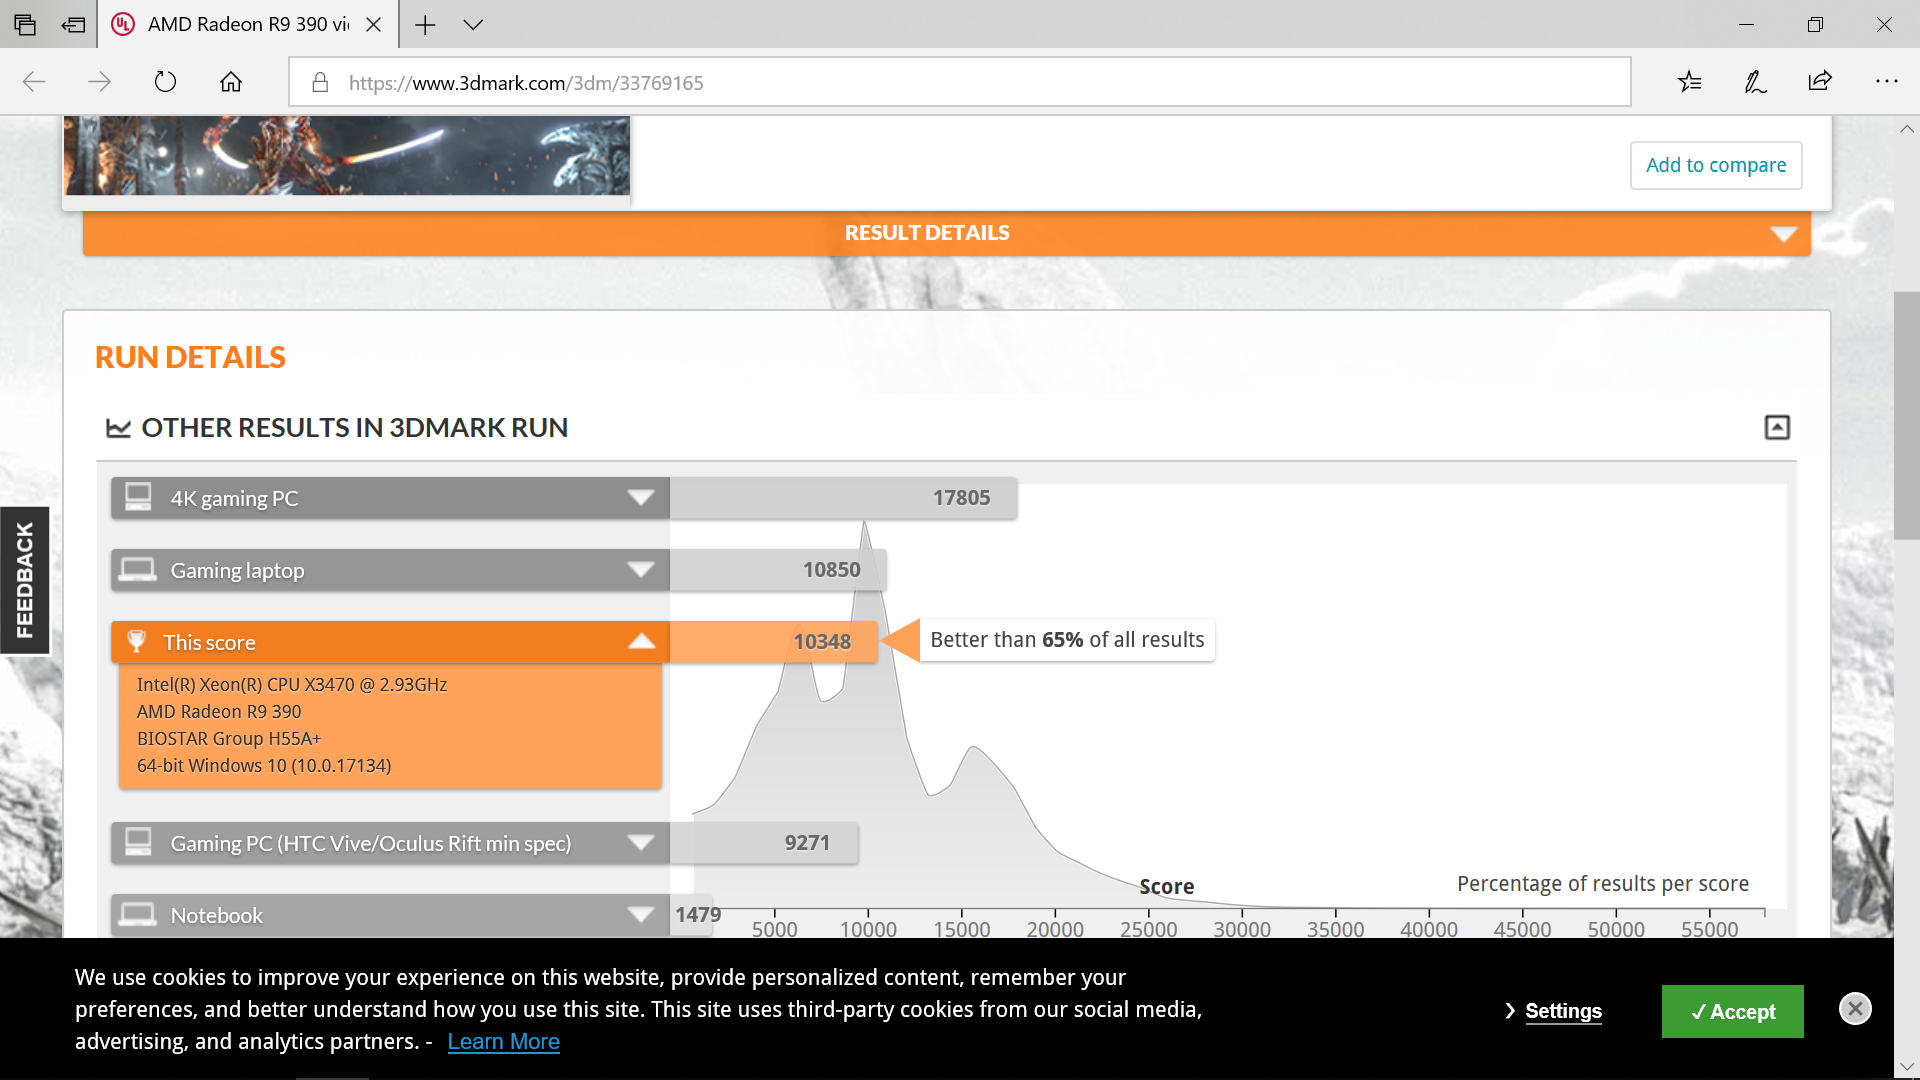Go to browser home page icon
The width and height of the screenshot is (1920, 1080).
[231, 82]
